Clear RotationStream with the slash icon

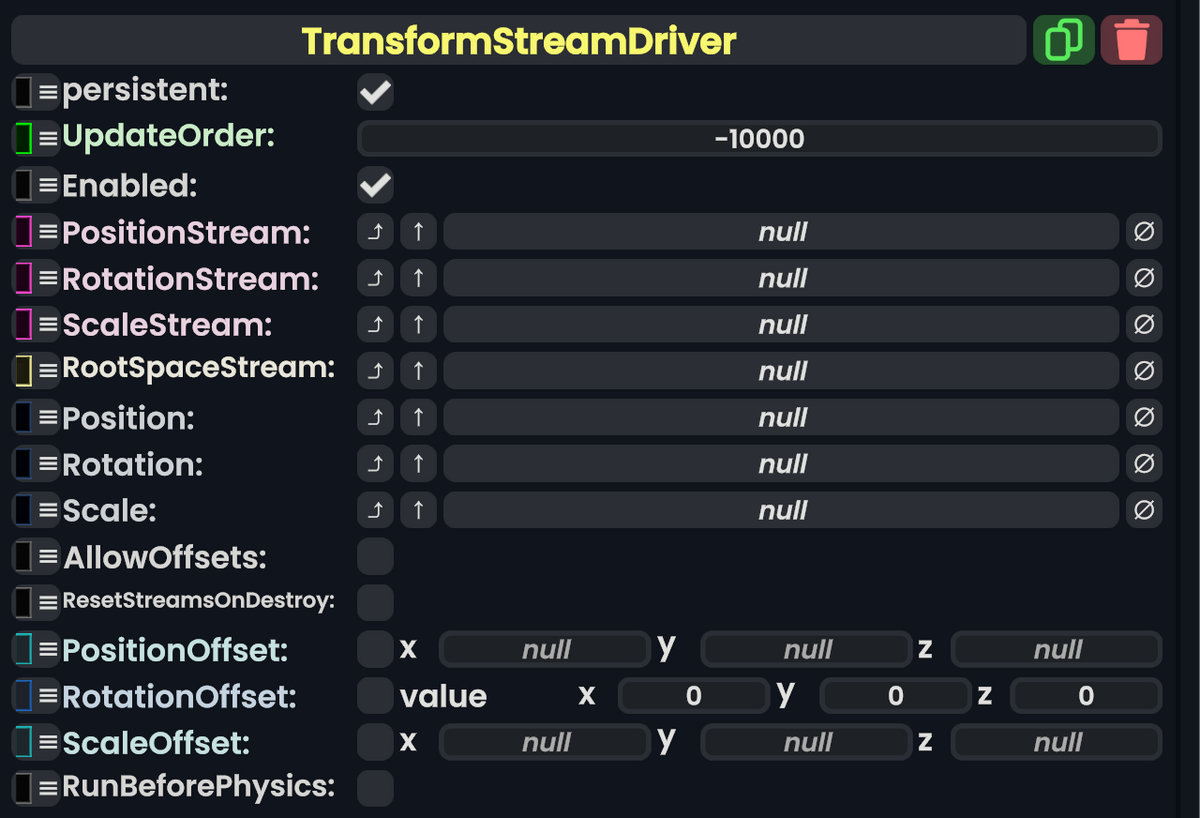click(1143, 278)
